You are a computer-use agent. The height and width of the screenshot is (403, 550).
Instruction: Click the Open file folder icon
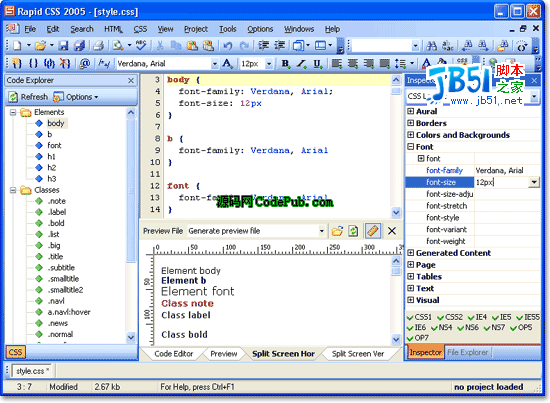pos(40,46)
